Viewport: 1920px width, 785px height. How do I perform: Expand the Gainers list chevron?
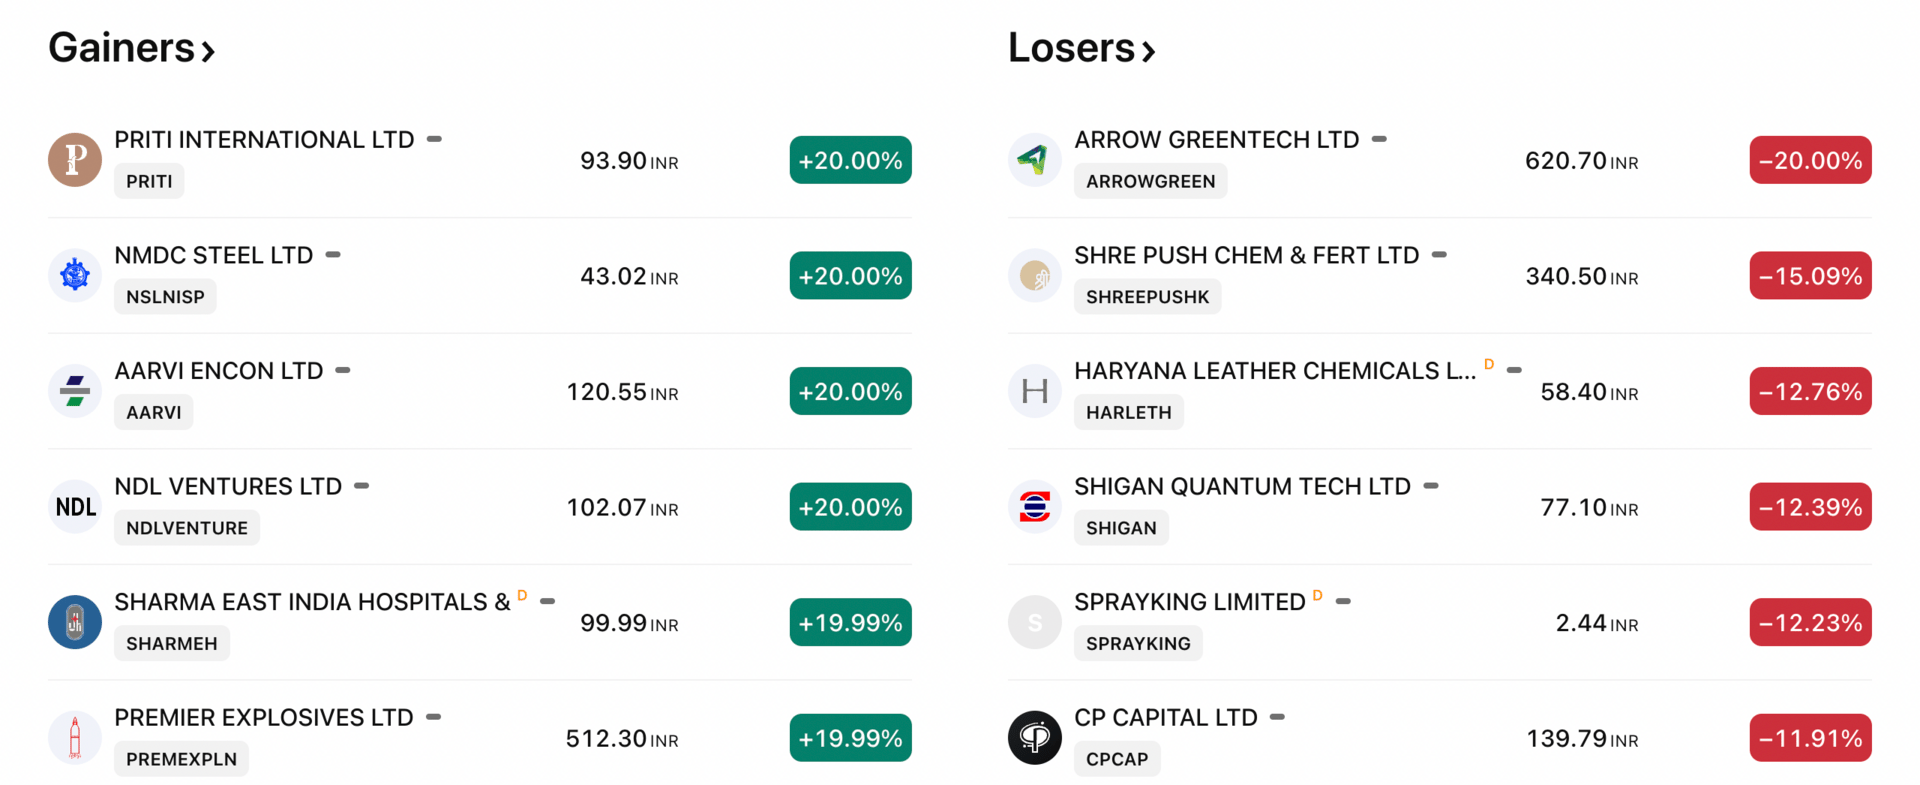pos(208,51)
